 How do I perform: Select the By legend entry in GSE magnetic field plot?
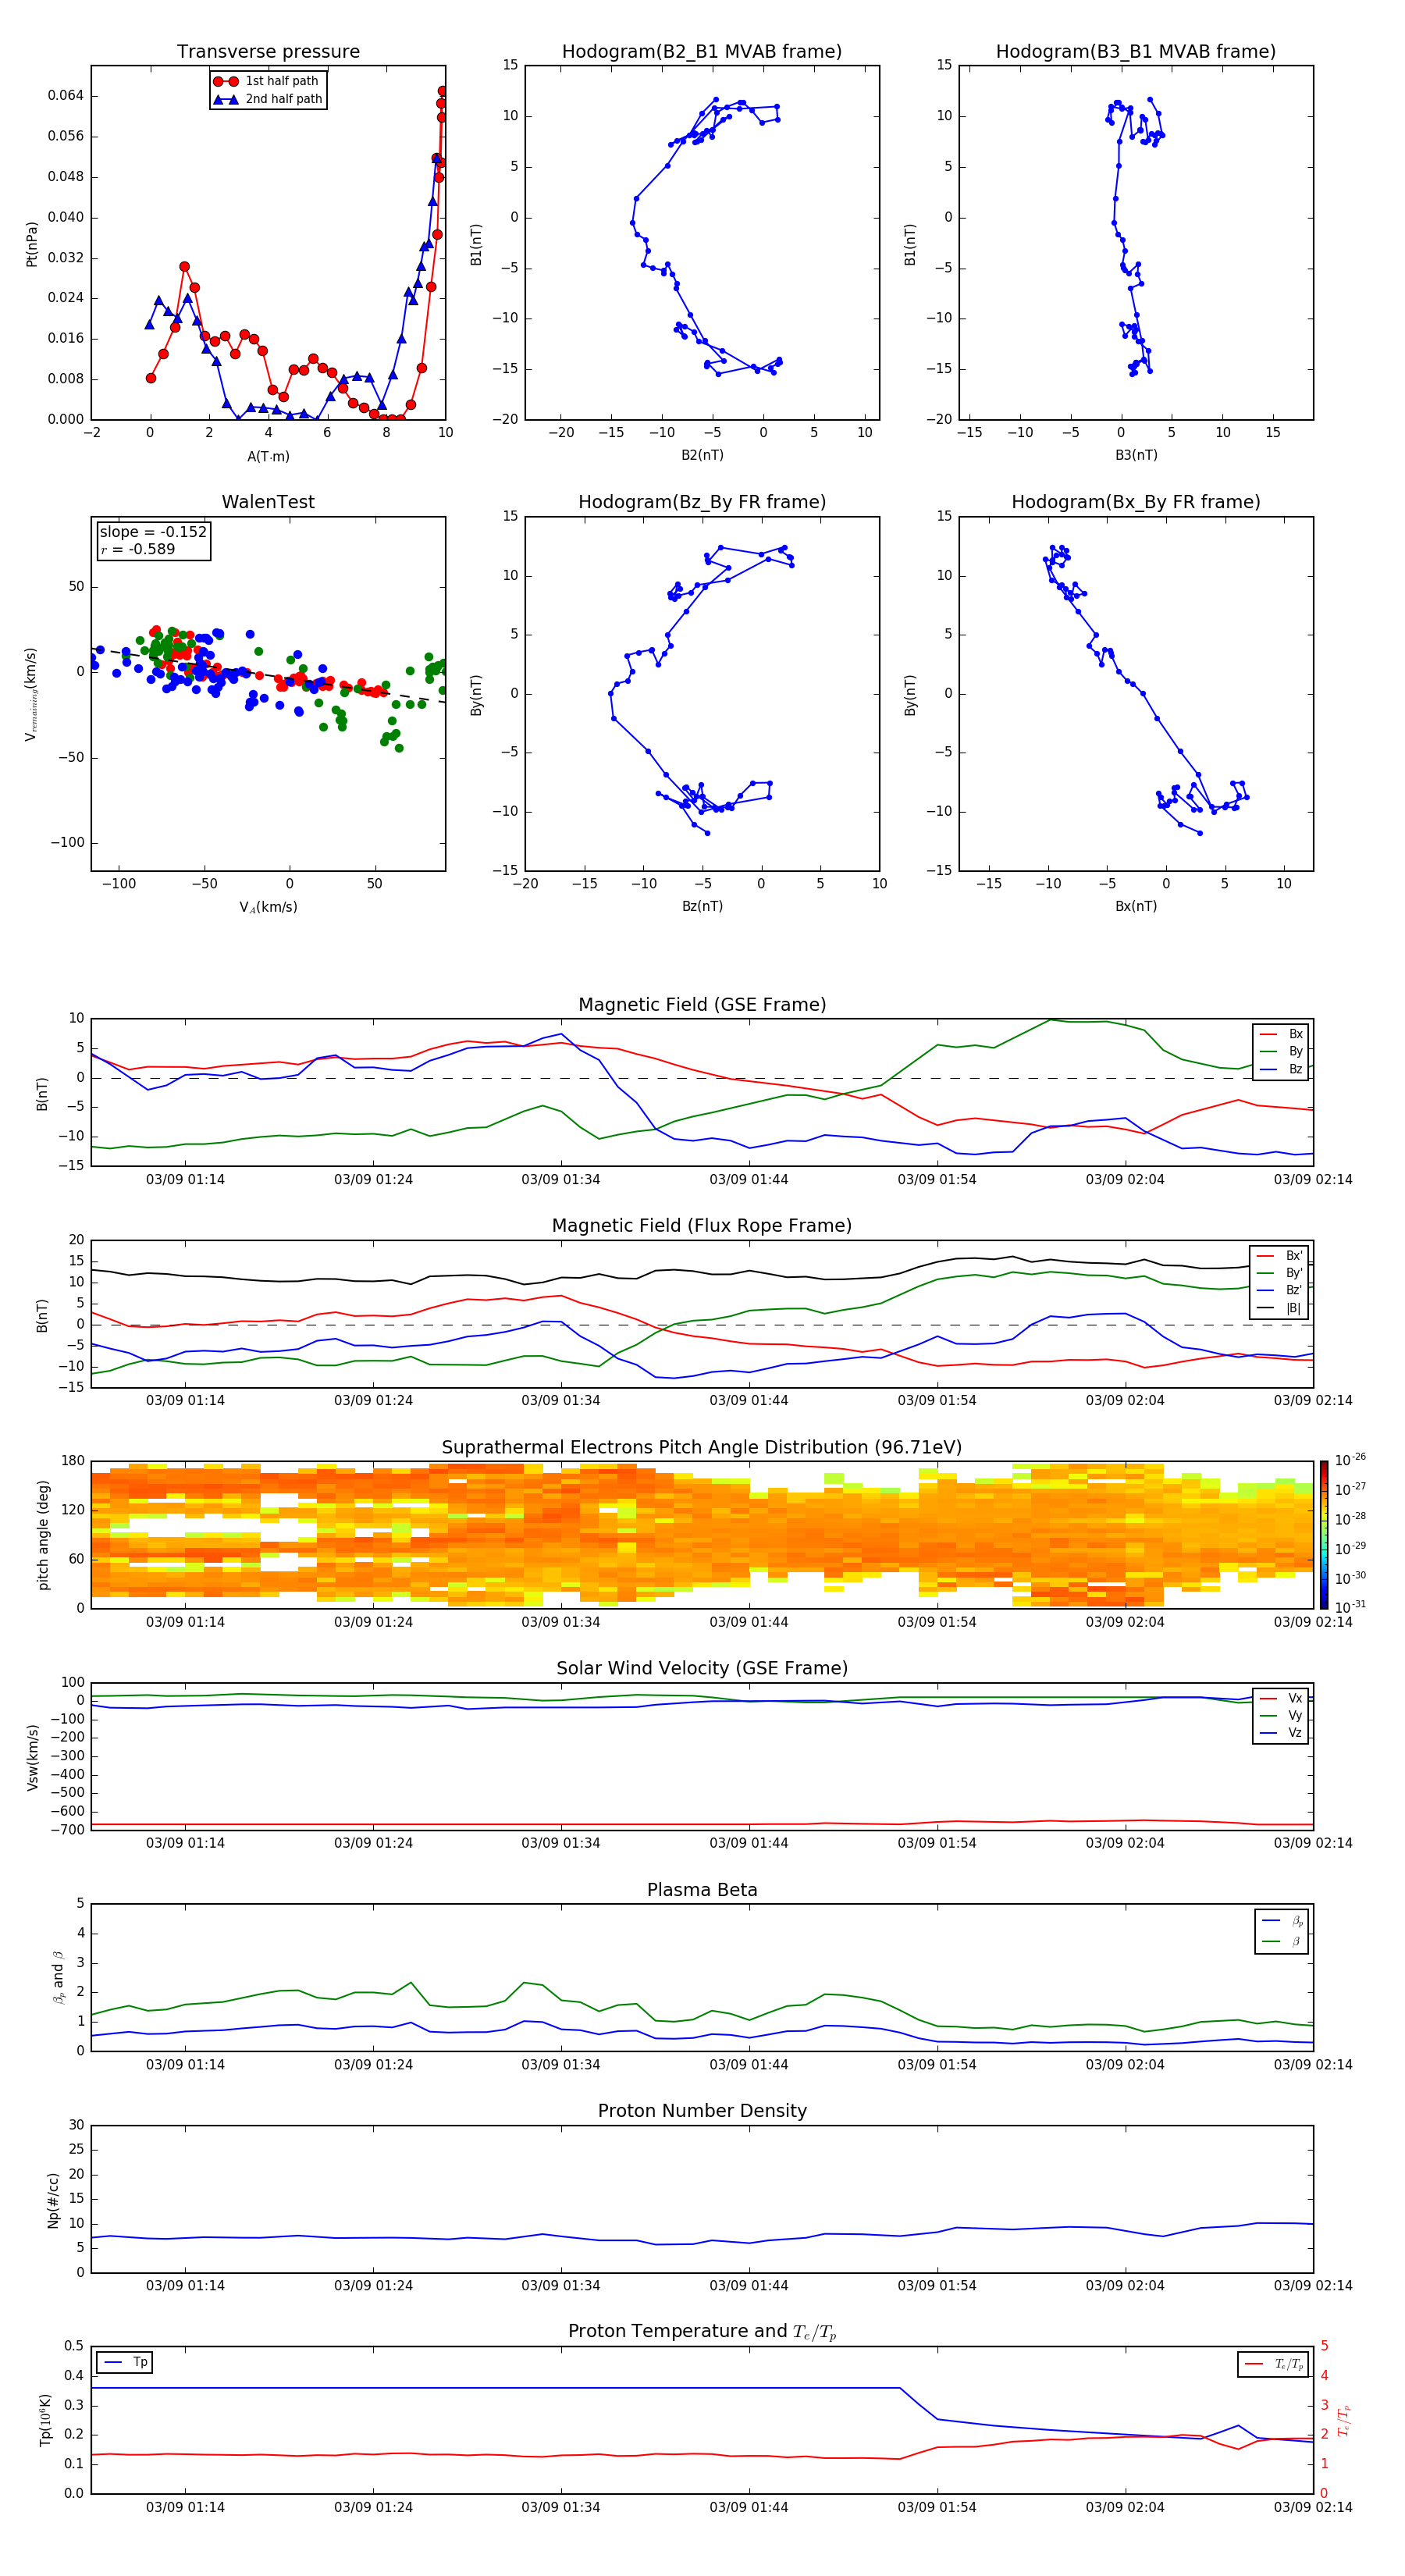1281,1051
